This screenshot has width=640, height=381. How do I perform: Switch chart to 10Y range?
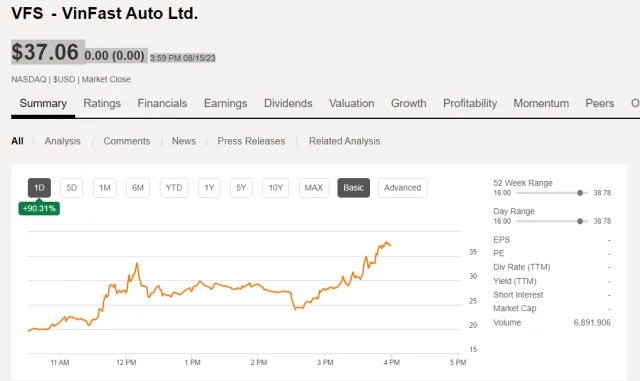[276, 188]
